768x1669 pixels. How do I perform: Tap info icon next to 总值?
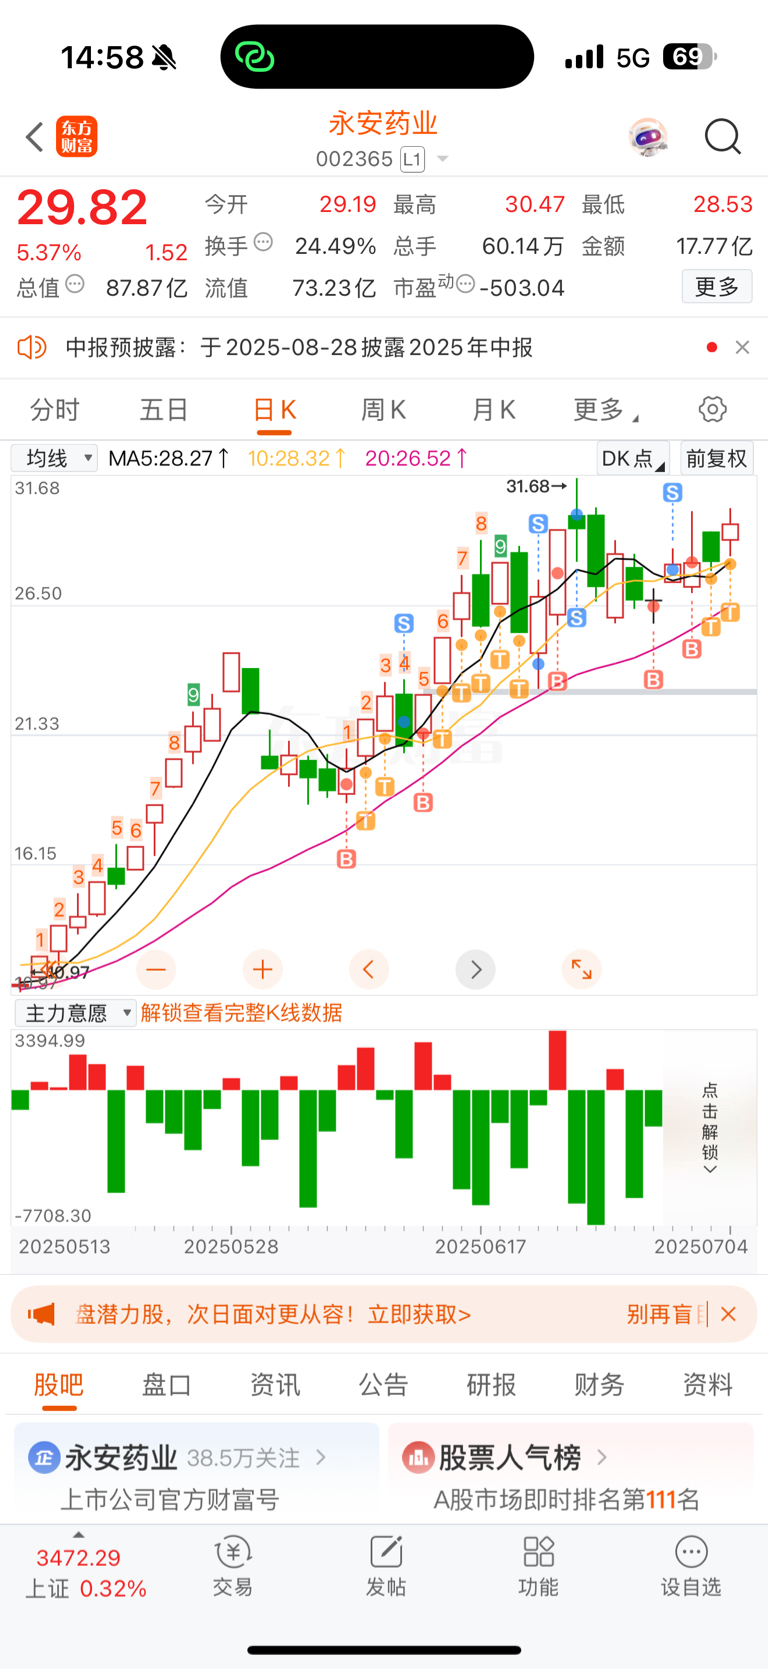pyautogui.click(x=75, y=284)
